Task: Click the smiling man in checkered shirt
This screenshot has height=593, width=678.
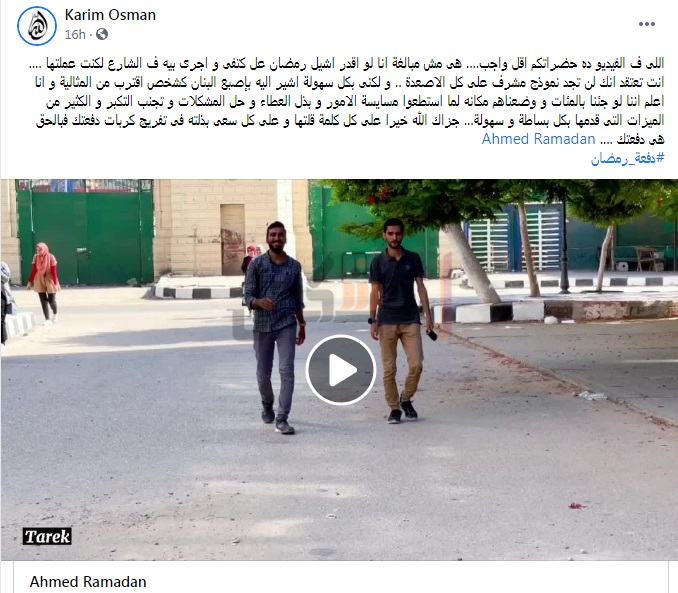Action: (x=275, y=327)
